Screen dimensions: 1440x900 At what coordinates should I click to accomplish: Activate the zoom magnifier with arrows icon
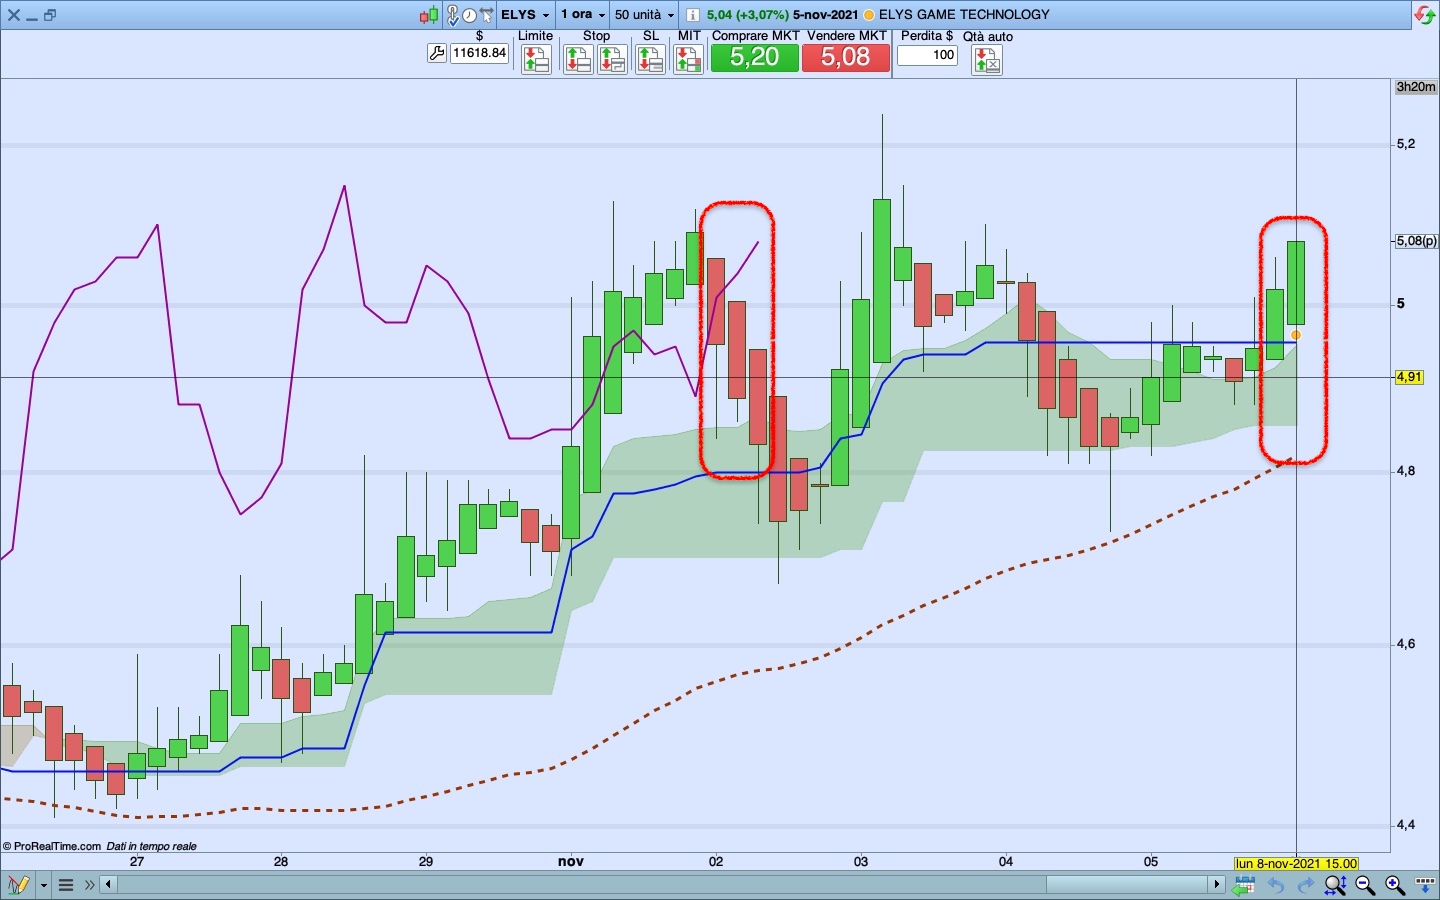tap(1335, 885)
